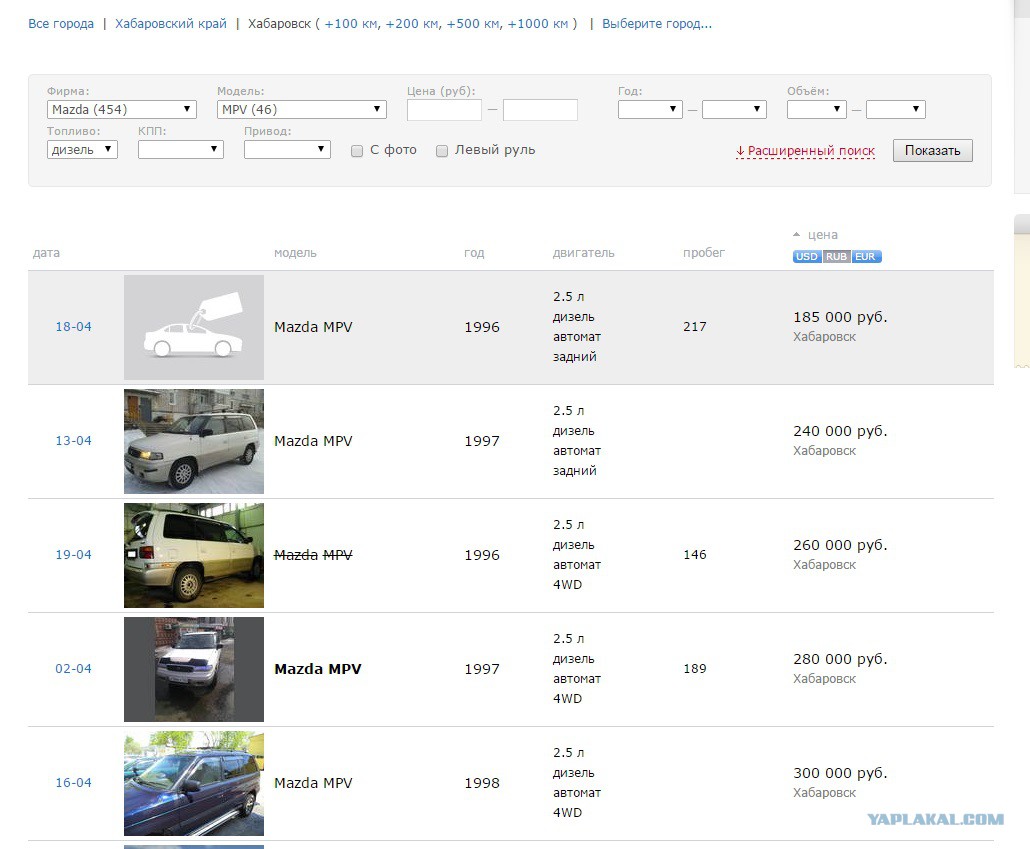Open the listing dated 16-04
This screenshot has height=849, width=1030.
pyautogui.click(x=74, y=783)
